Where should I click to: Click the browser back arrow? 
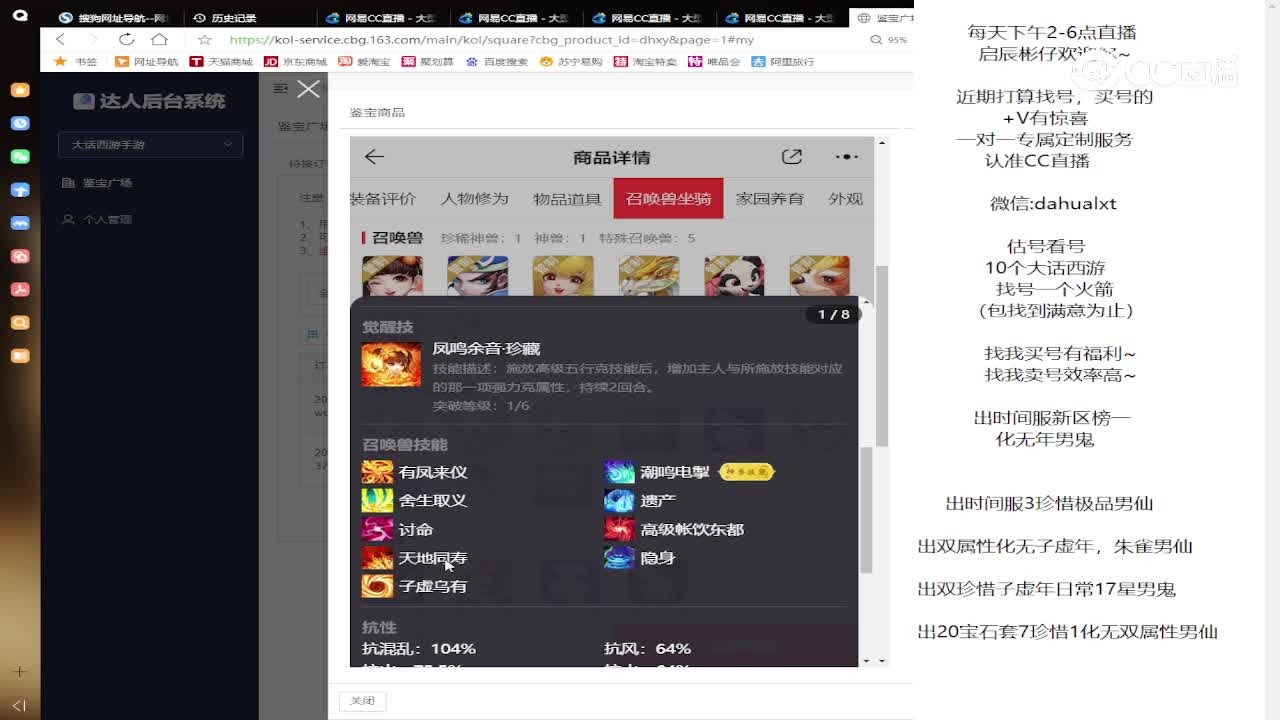coord(60,39)
